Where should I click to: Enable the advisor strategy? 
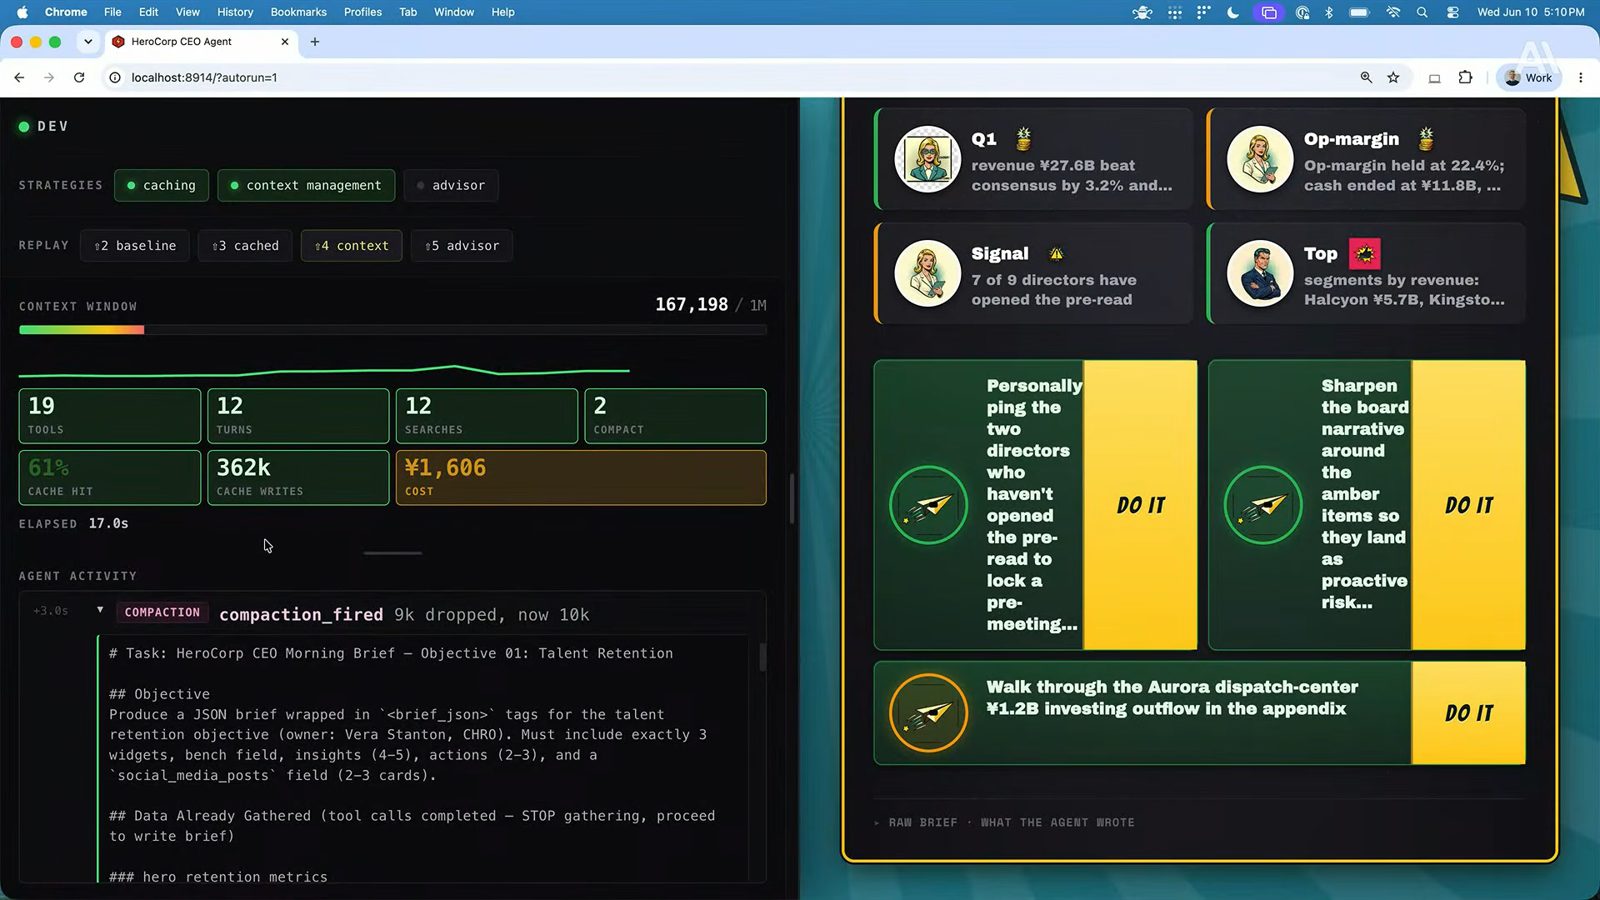(x=451, y=185)
